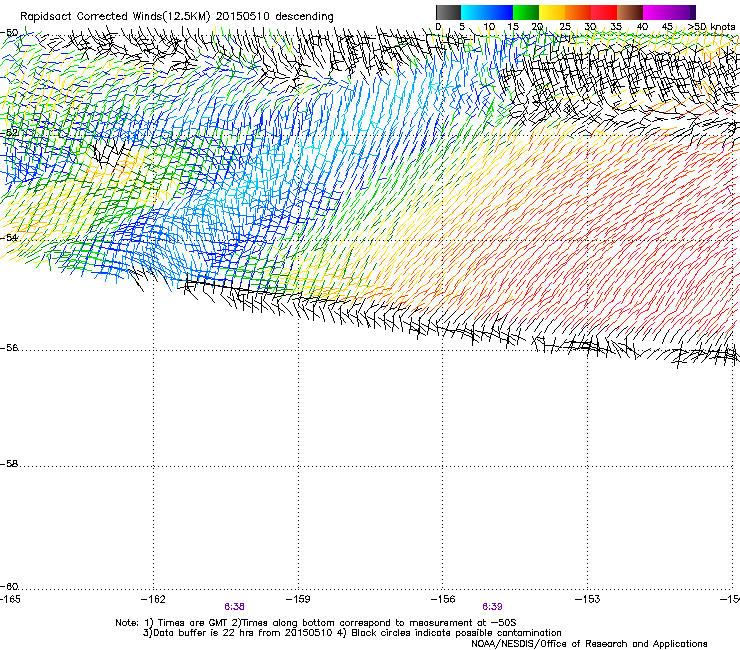Image resolution: width=740 pixels, height=650 pixels.
Task: Click the '-153' longitude axis label
Action: point(588,599)
